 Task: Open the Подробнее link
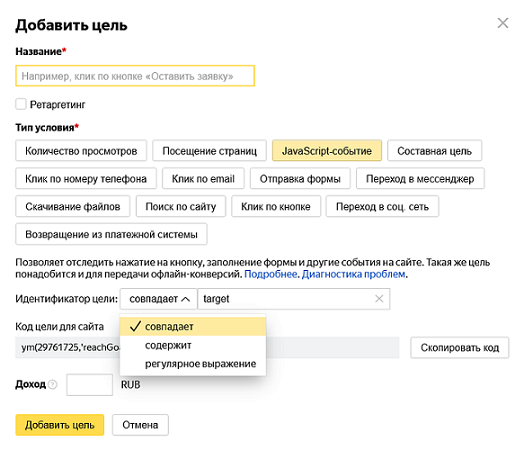point(271,274)
